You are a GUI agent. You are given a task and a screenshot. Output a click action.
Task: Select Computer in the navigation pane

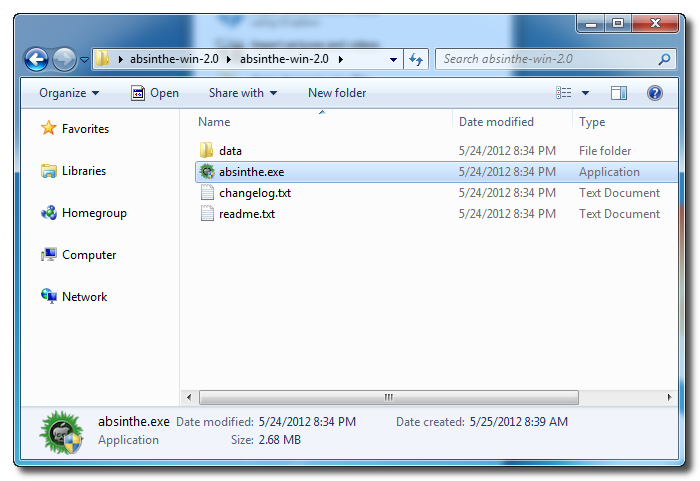click(x=89, y=255)
